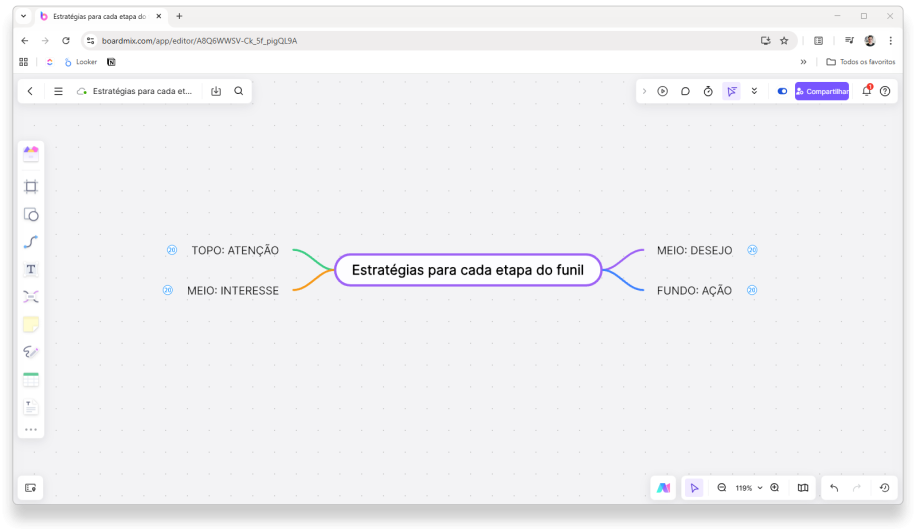Viewport: 920px width, 529px height.
Task: Expand the FUNDO: AÇÃO branch counter
Action: (752, 290)
